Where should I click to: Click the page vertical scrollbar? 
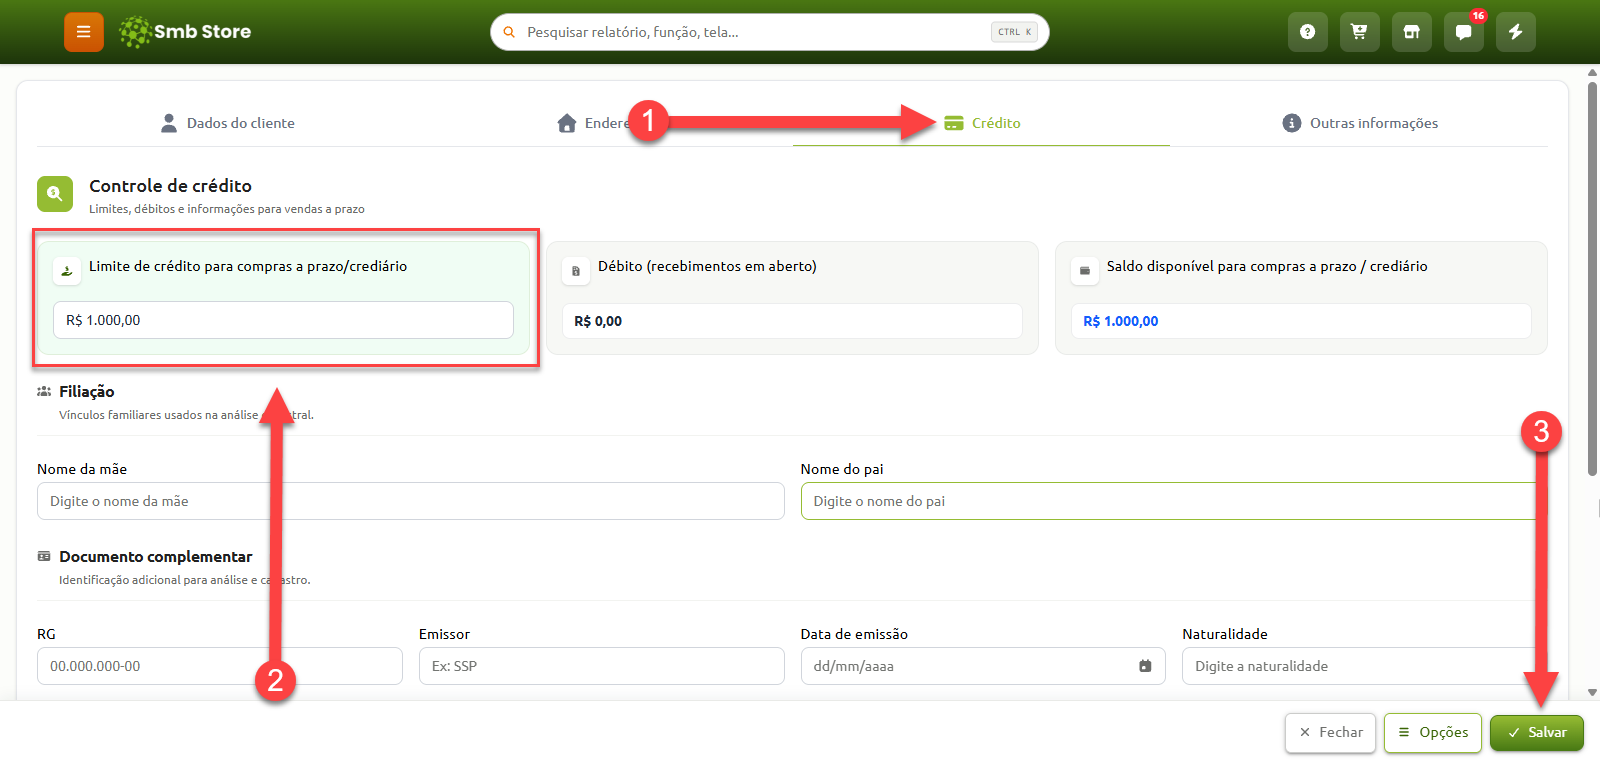[1592, 280]
